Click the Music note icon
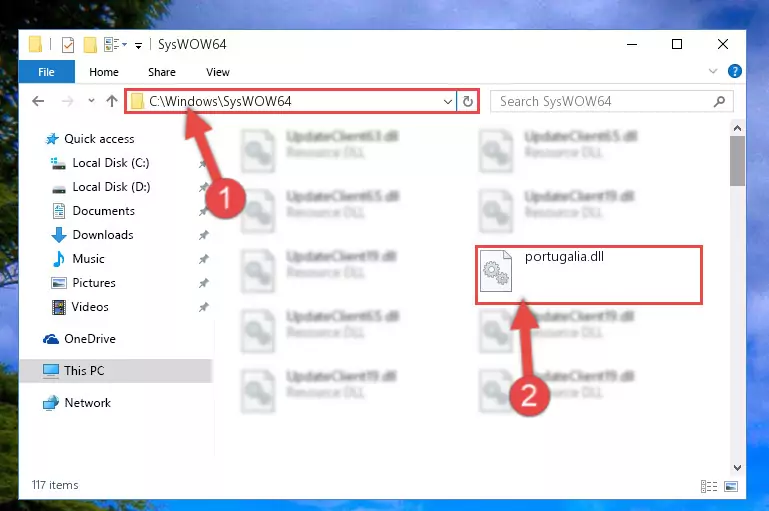The height and width of the screenshot is (511, 769). tap(59, 259)
